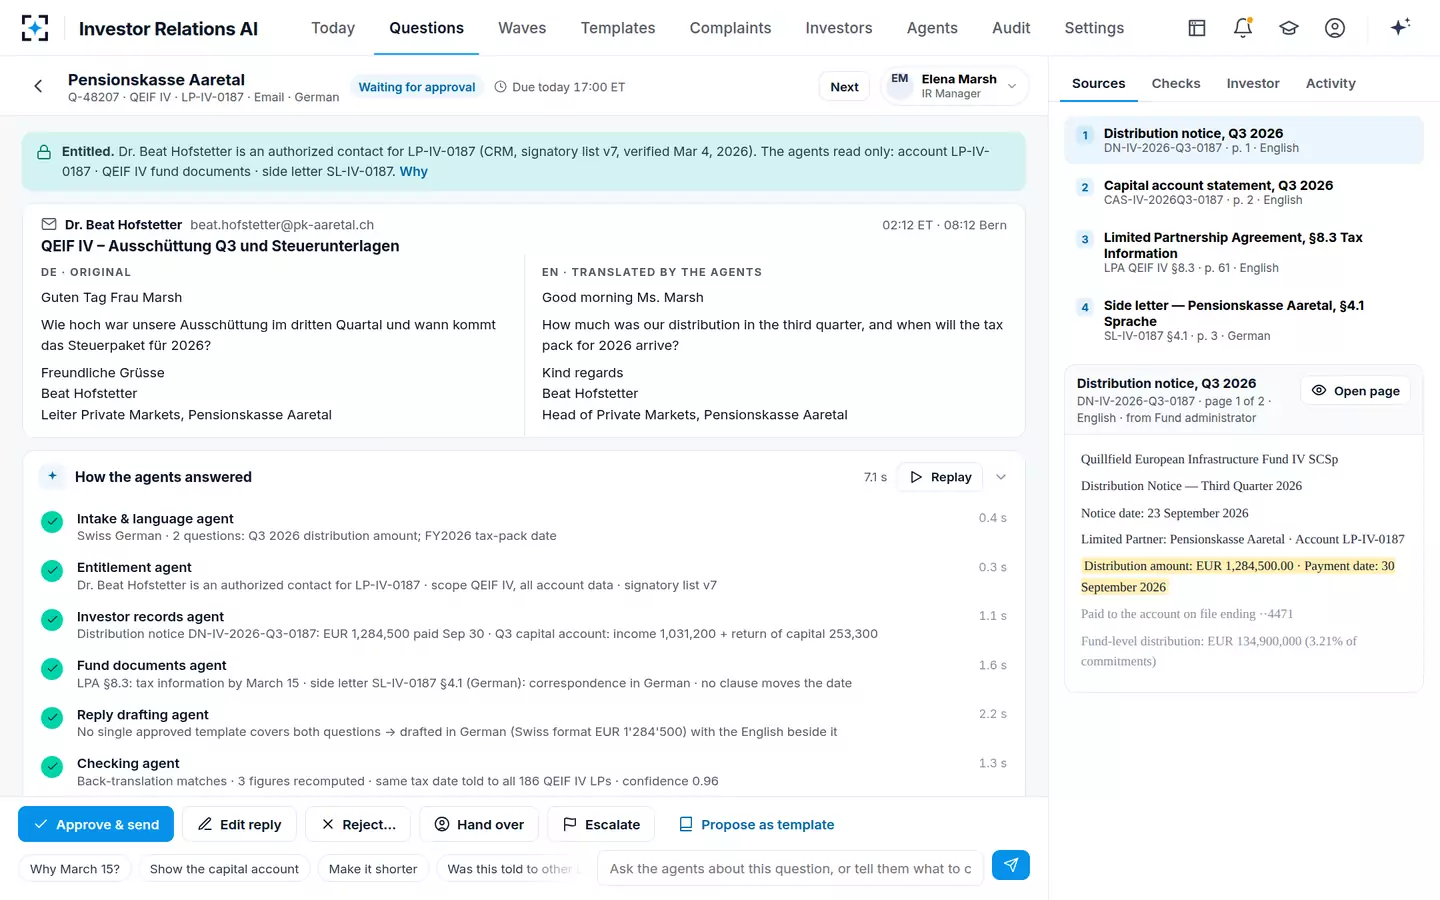Click the Why March 15? suggestion chip
Screen dimensions: 1440x900
75,868
